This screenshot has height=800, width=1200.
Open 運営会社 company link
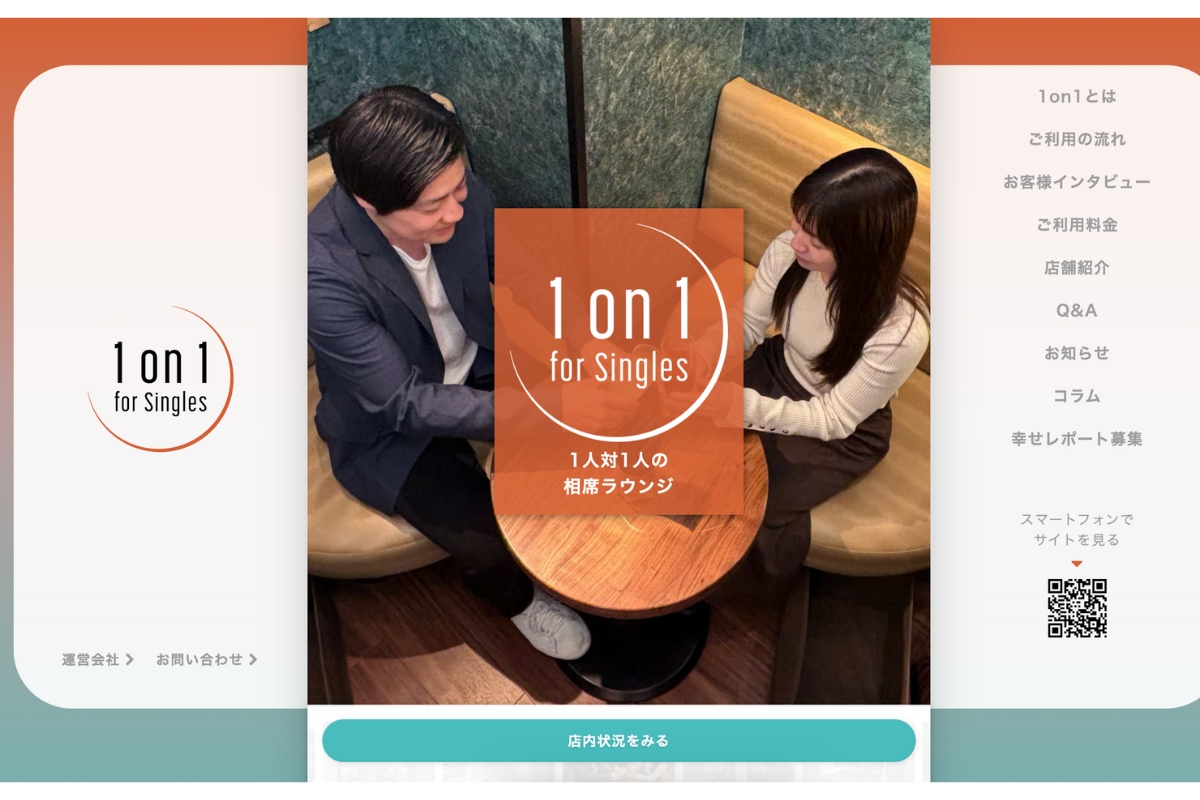tap(91, 660)
